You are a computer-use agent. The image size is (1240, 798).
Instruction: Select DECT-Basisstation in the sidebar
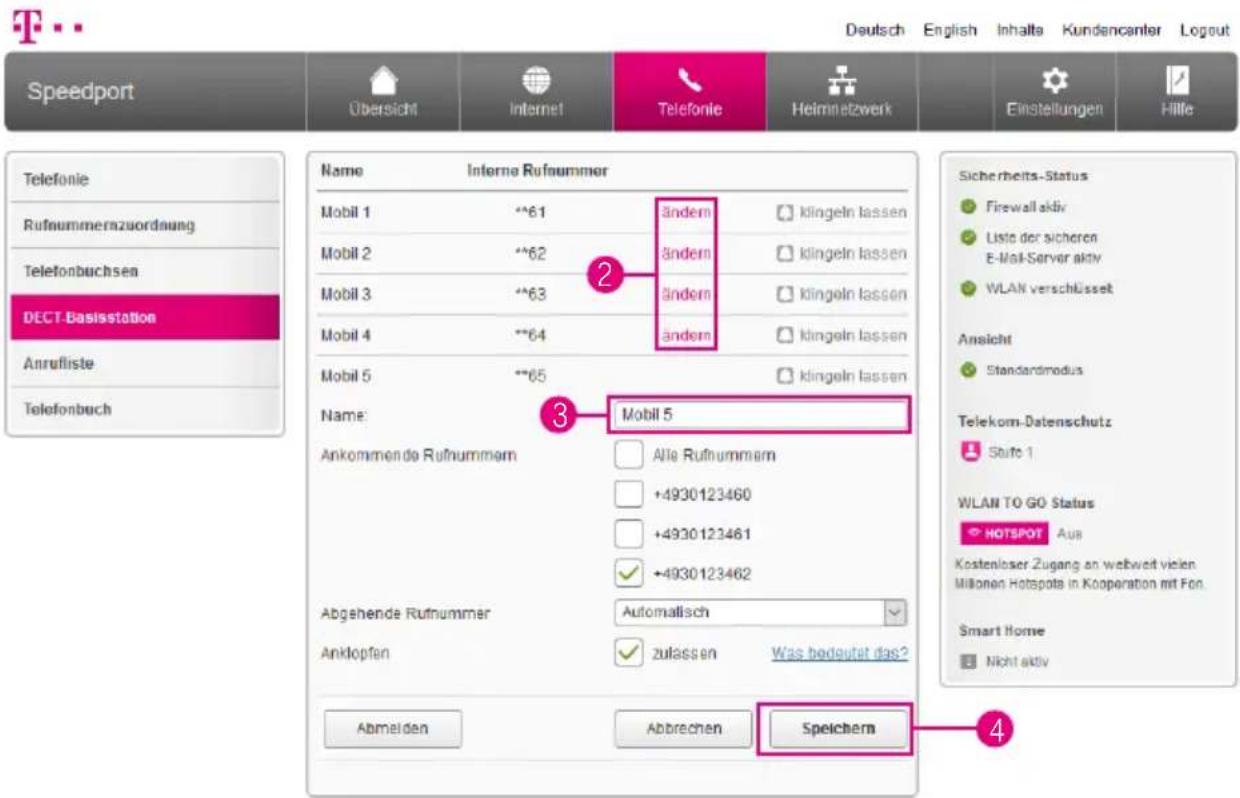[145, 317]
